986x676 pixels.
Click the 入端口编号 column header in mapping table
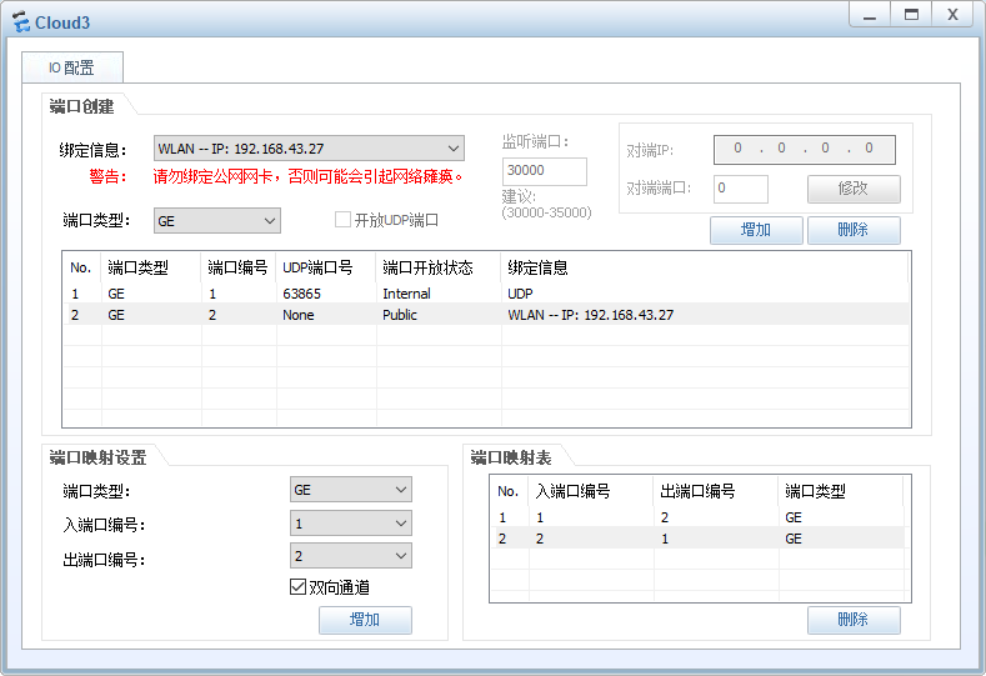tap(591, 491)
